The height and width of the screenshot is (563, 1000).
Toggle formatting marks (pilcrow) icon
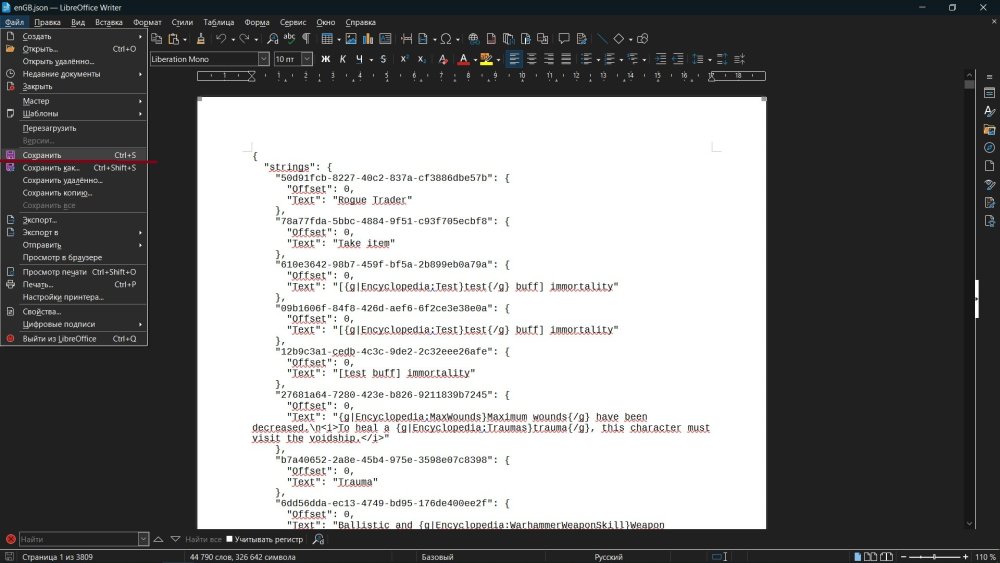(306, 39)
